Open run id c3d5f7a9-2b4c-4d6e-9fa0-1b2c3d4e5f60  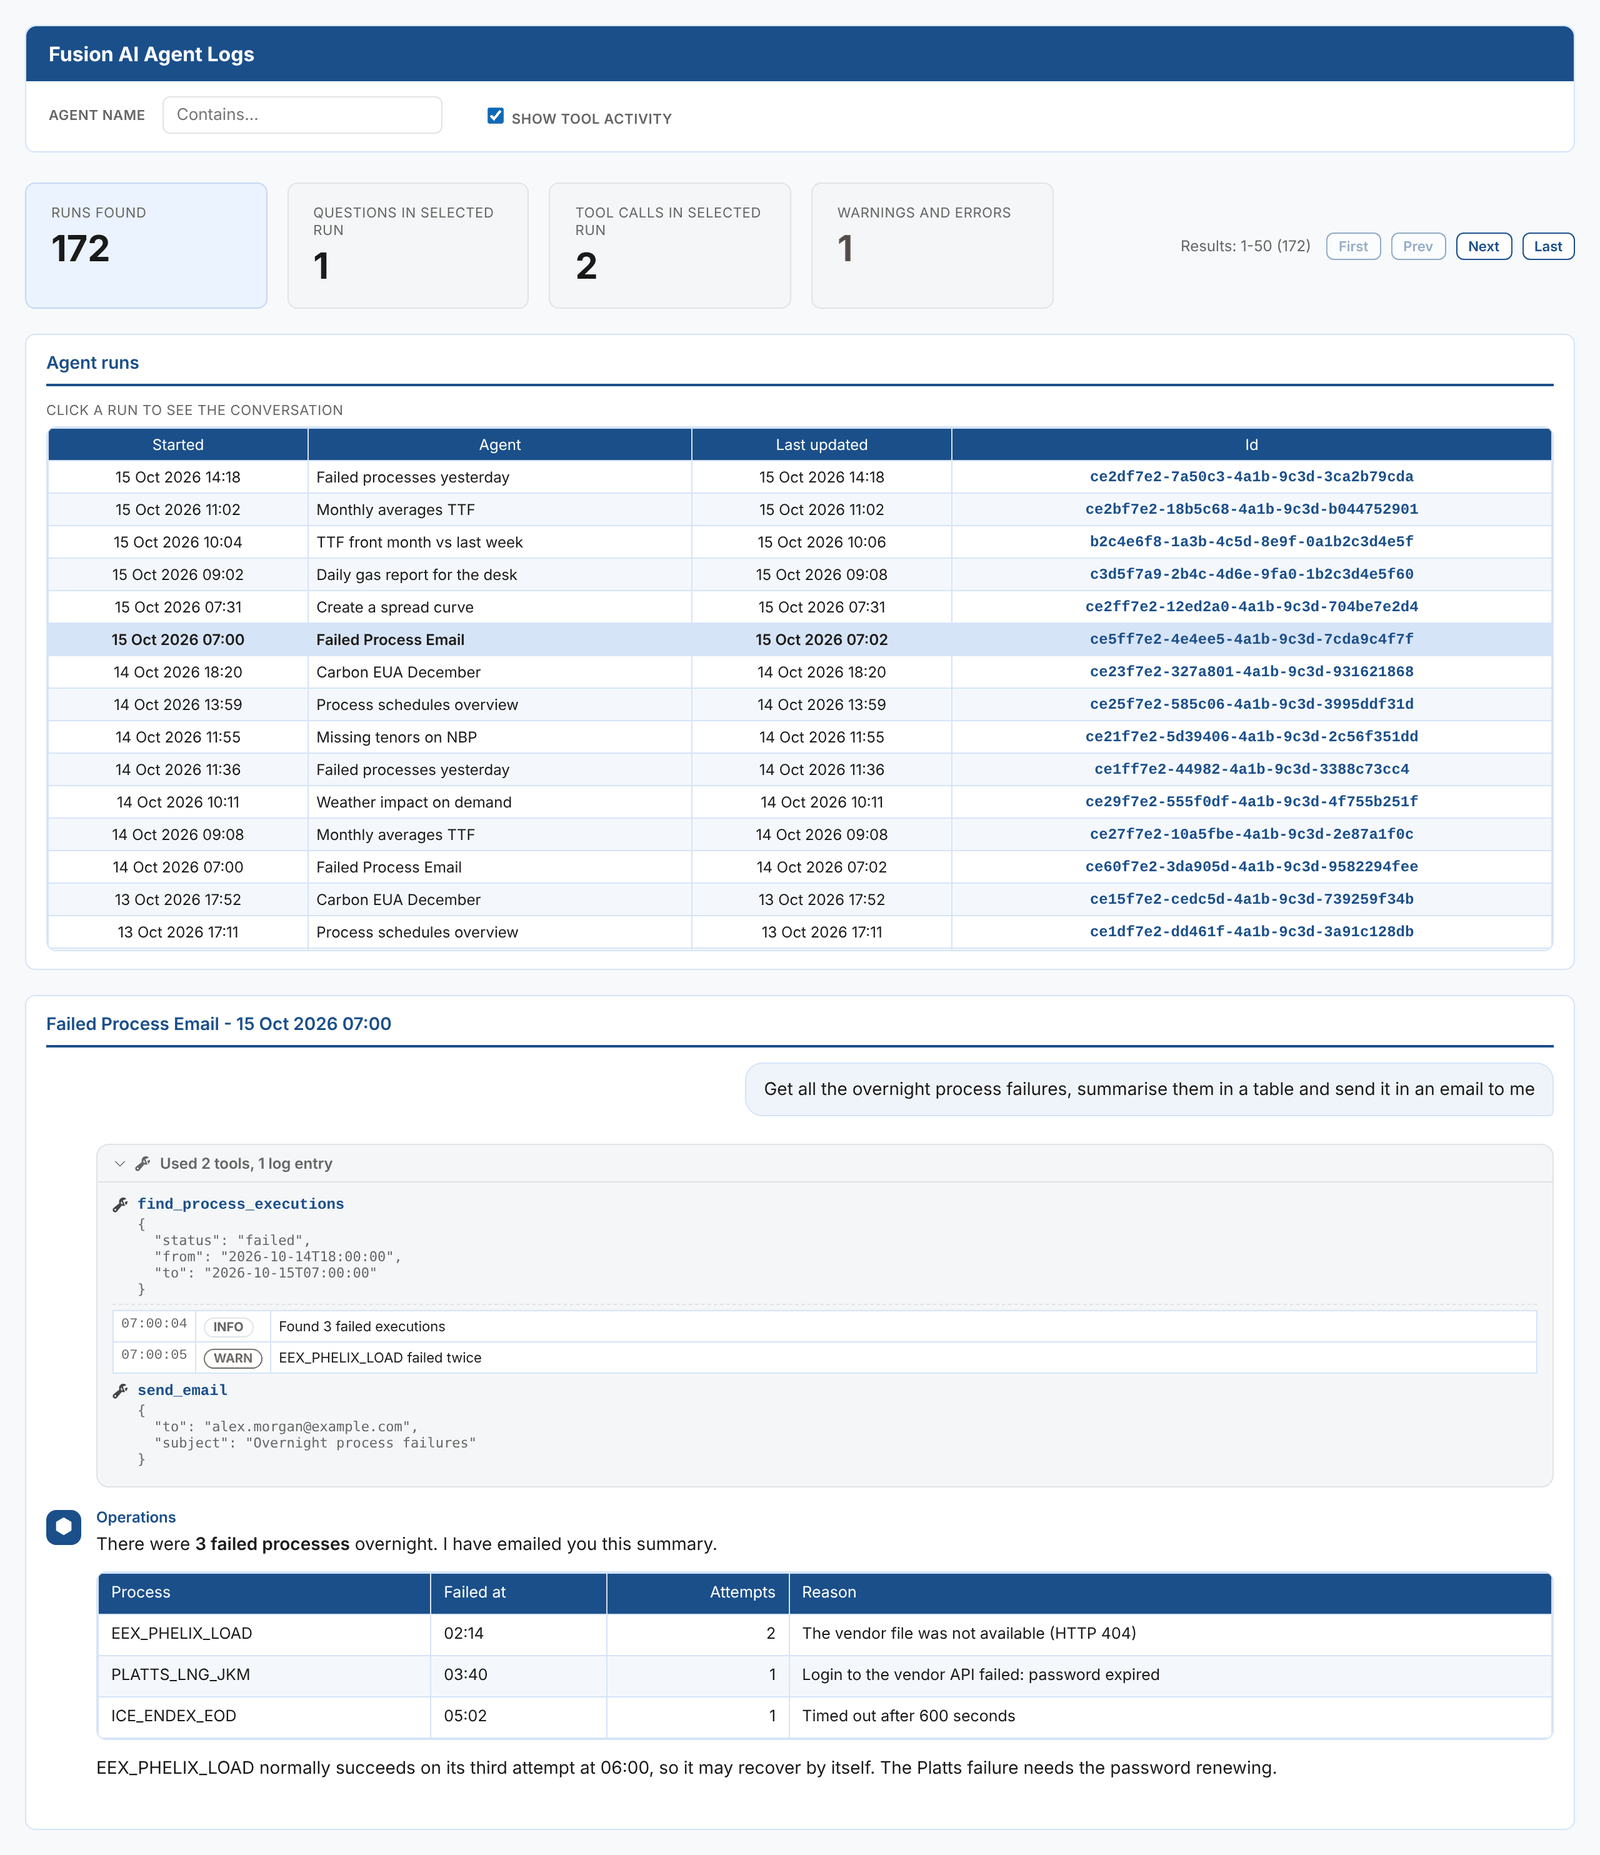click(x=1252, y=574)
